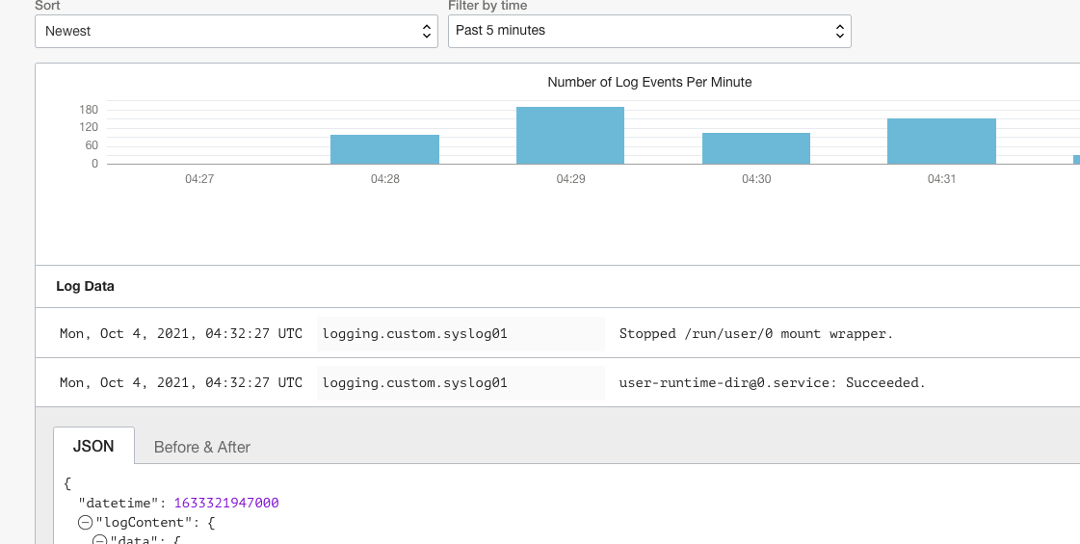Click the Log Data header

click(85, 286)
